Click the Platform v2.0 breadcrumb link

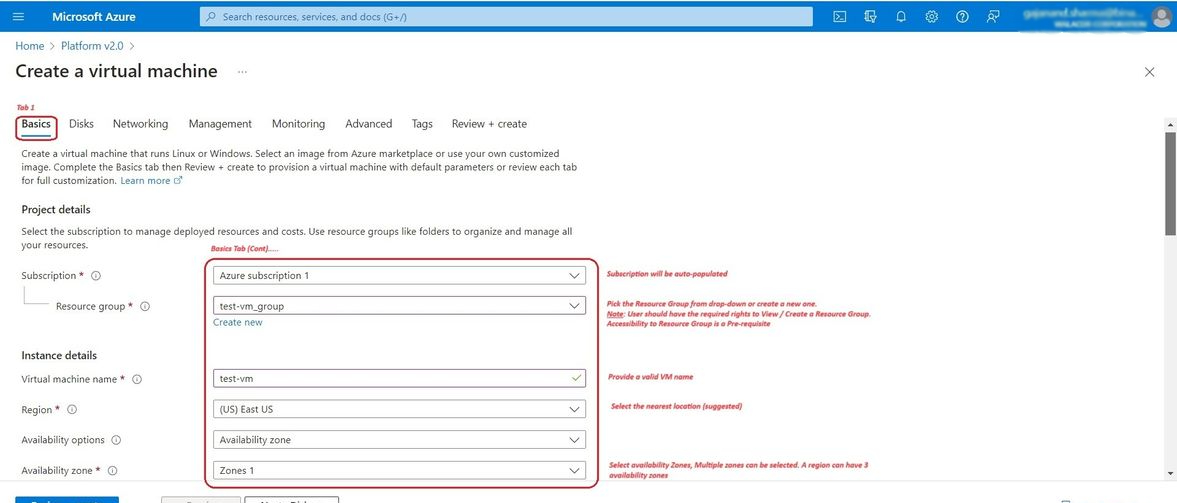[93, 46]
